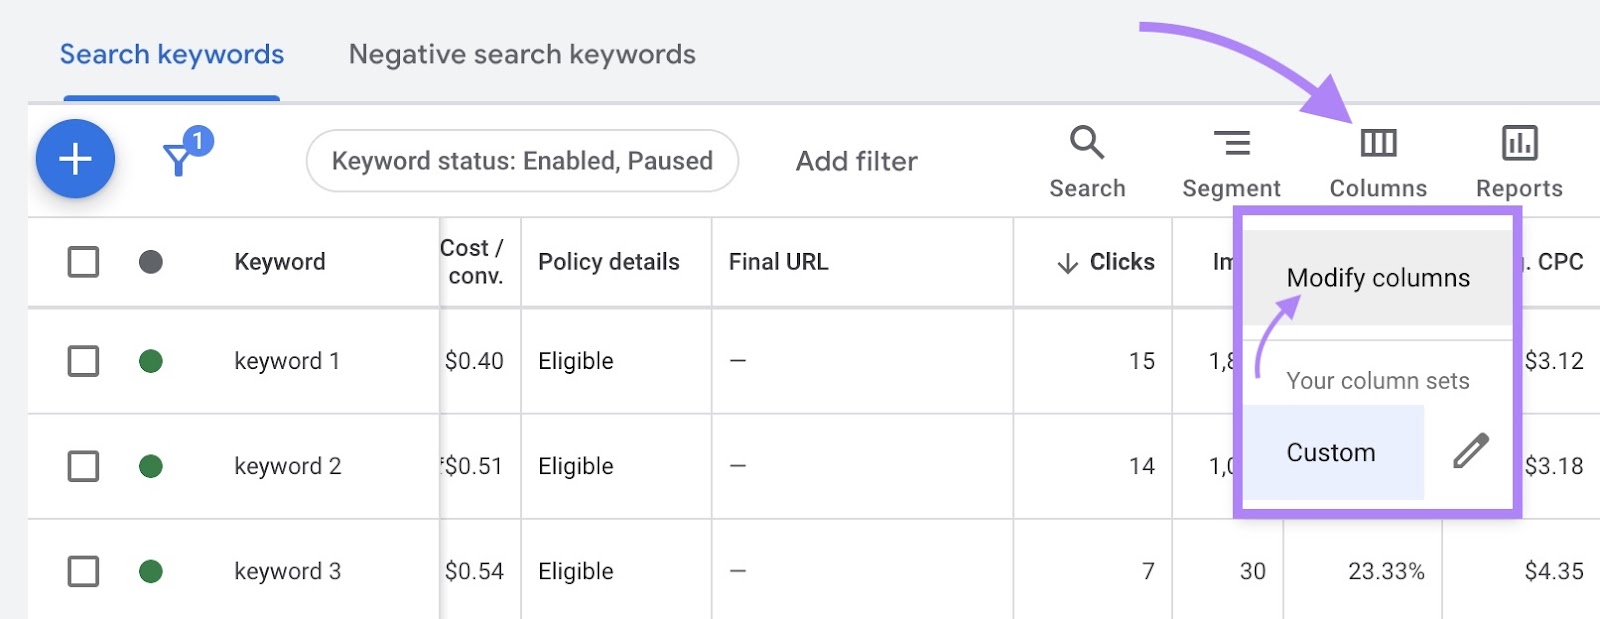1600x619 pixels.
Task: Switch to the Negative search keywords tab
Action: coord(521,54)
